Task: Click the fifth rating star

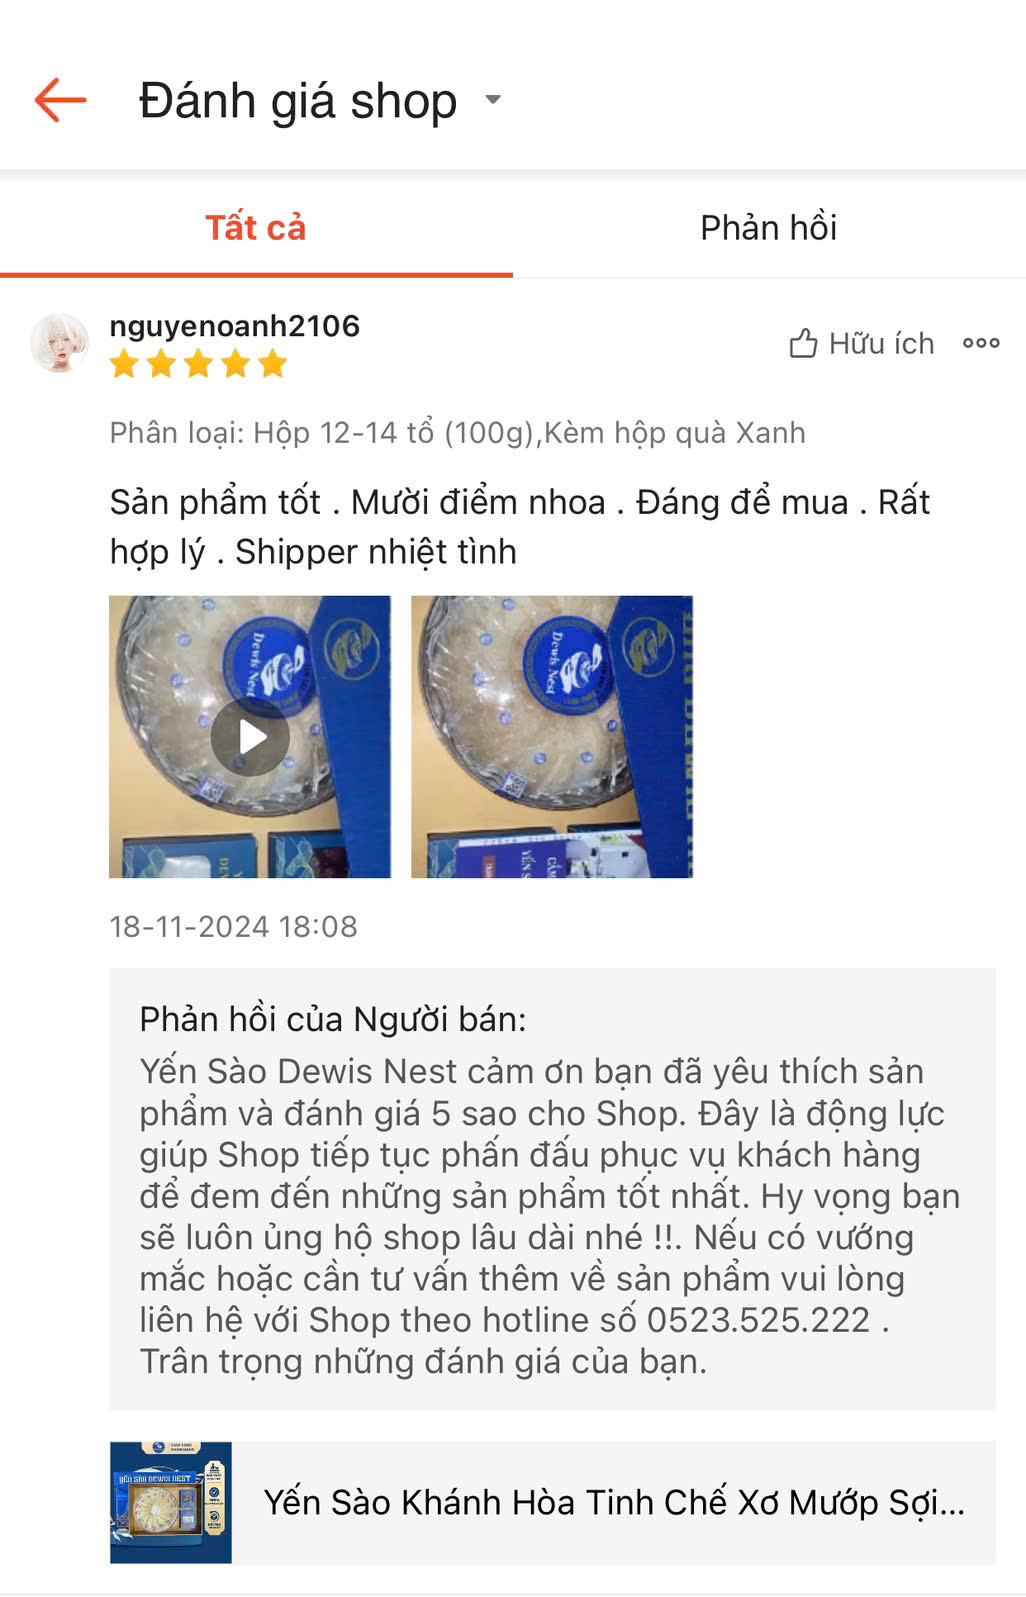Action: (272, 364)
